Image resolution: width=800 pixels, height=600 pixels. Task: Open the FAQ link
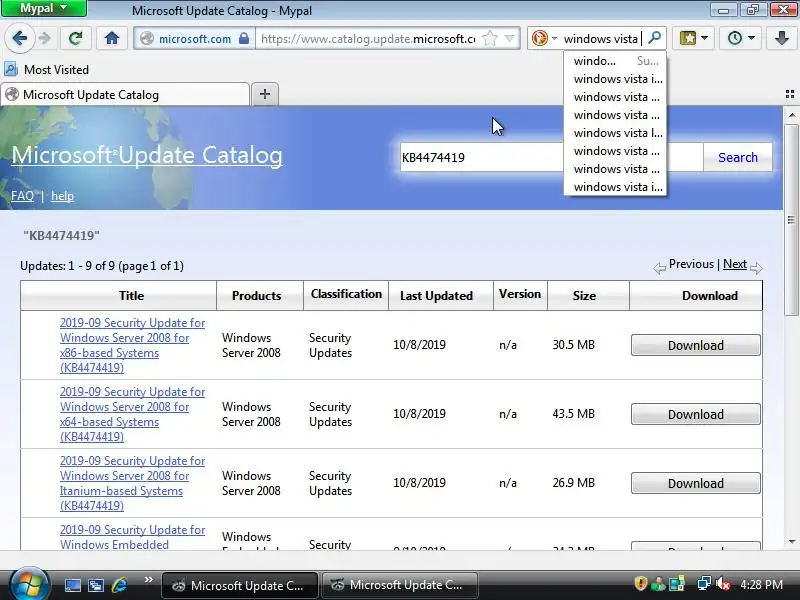(22, 196)
